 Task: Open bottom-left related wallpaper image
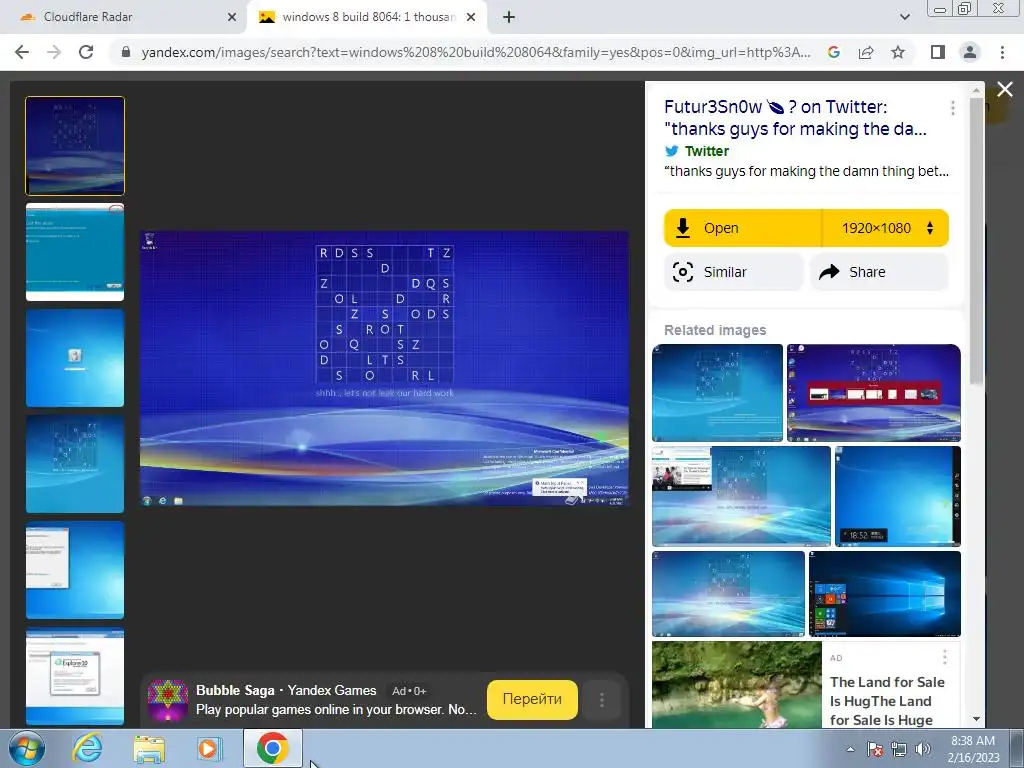[x=728, y=594]
